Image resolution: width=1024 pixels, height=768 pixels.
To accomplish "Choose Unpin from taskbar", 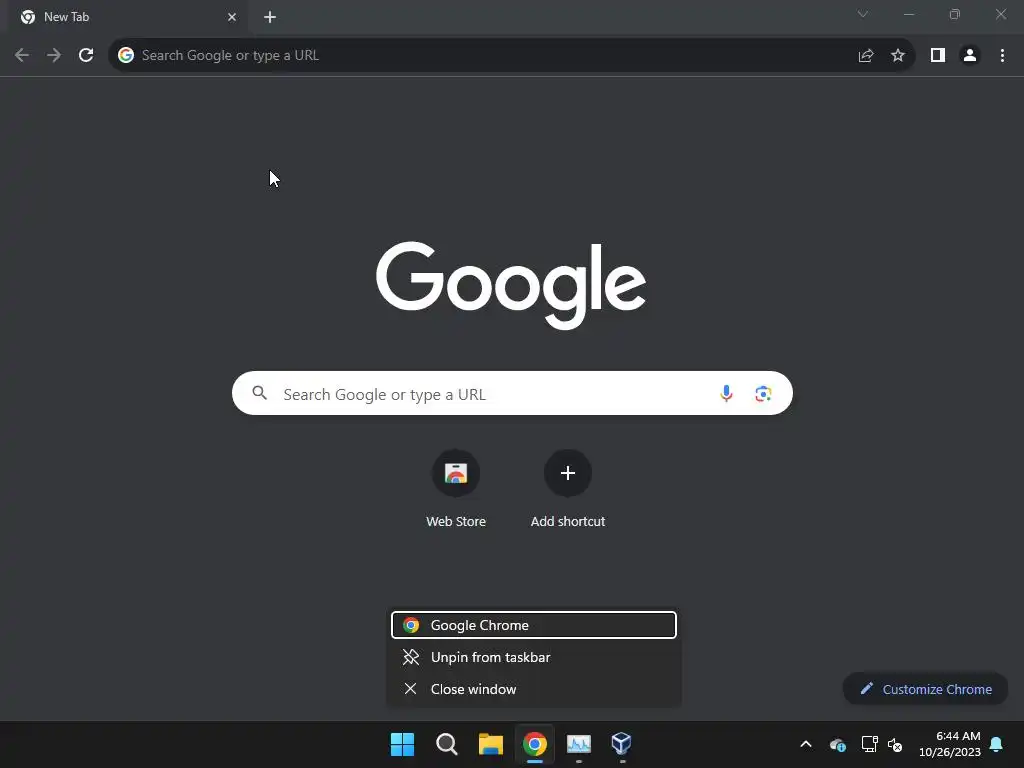I will [x=534, y=657].
